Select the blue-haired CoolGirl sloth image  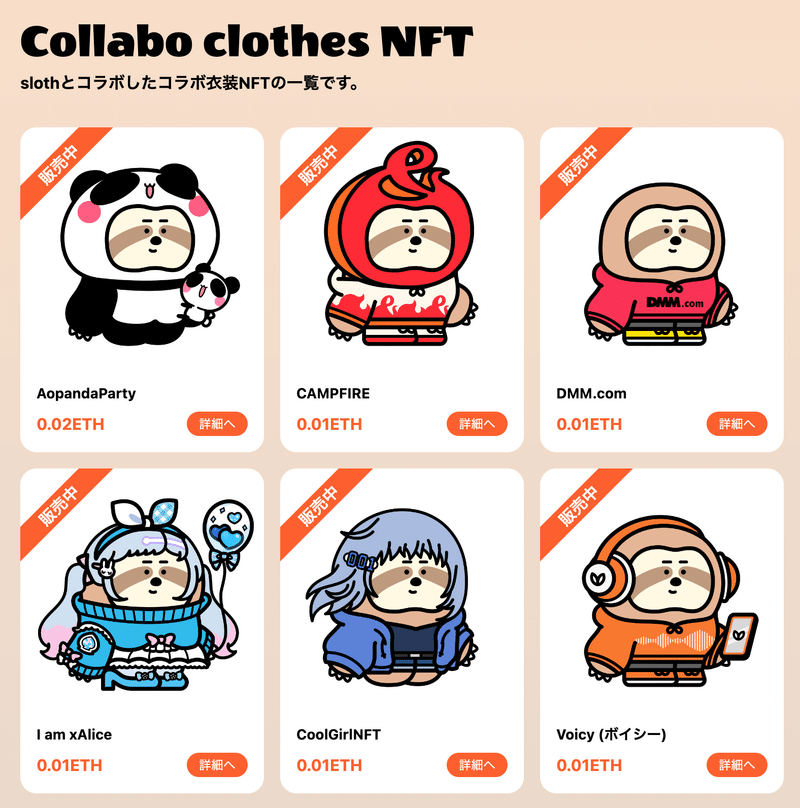pyautogui.click(x=392, y=598)
